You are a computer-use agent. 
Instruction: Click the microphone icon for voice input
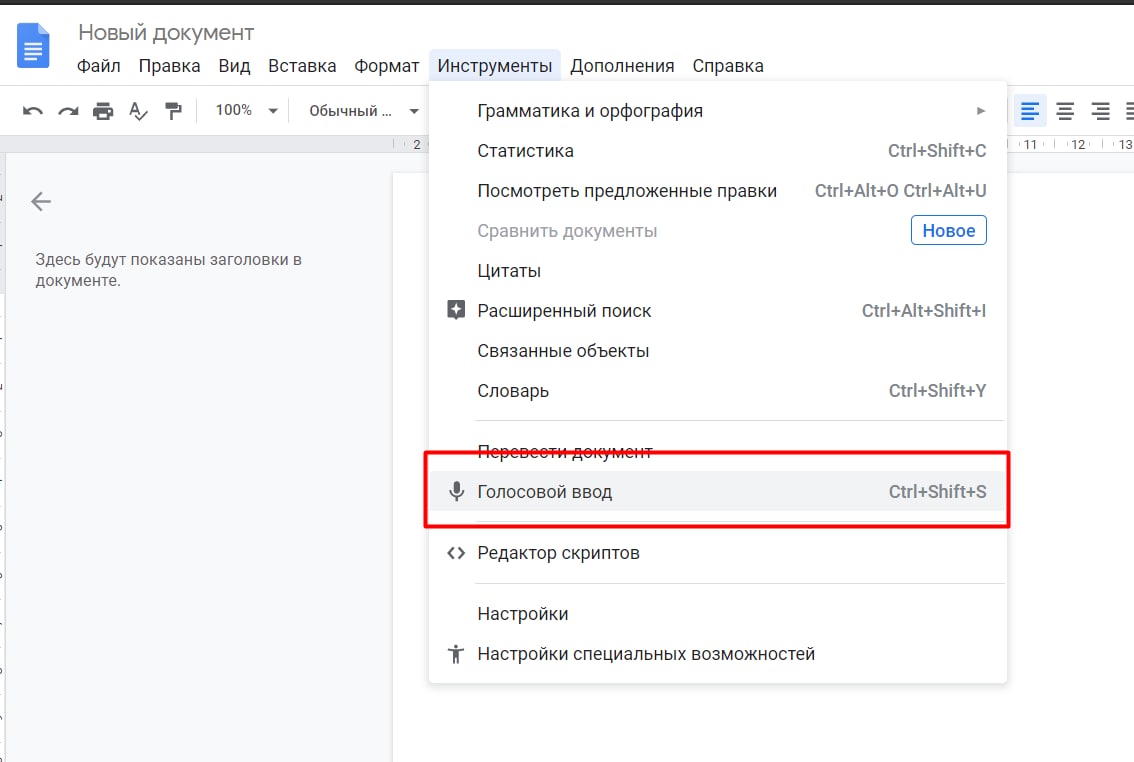(456, 492)
